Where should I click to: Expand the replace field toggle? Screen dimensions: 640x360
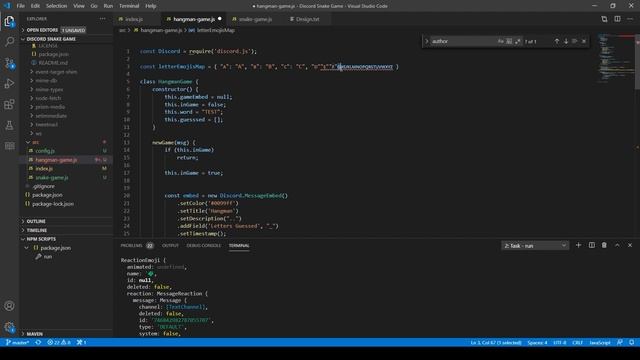coord(427,41)
